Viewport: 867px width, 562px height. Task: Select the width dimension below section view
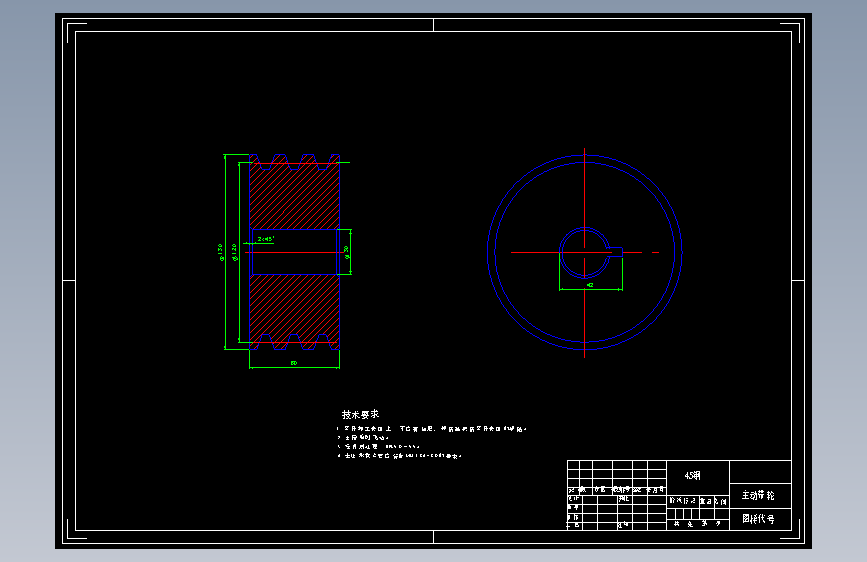click(294, 363)
